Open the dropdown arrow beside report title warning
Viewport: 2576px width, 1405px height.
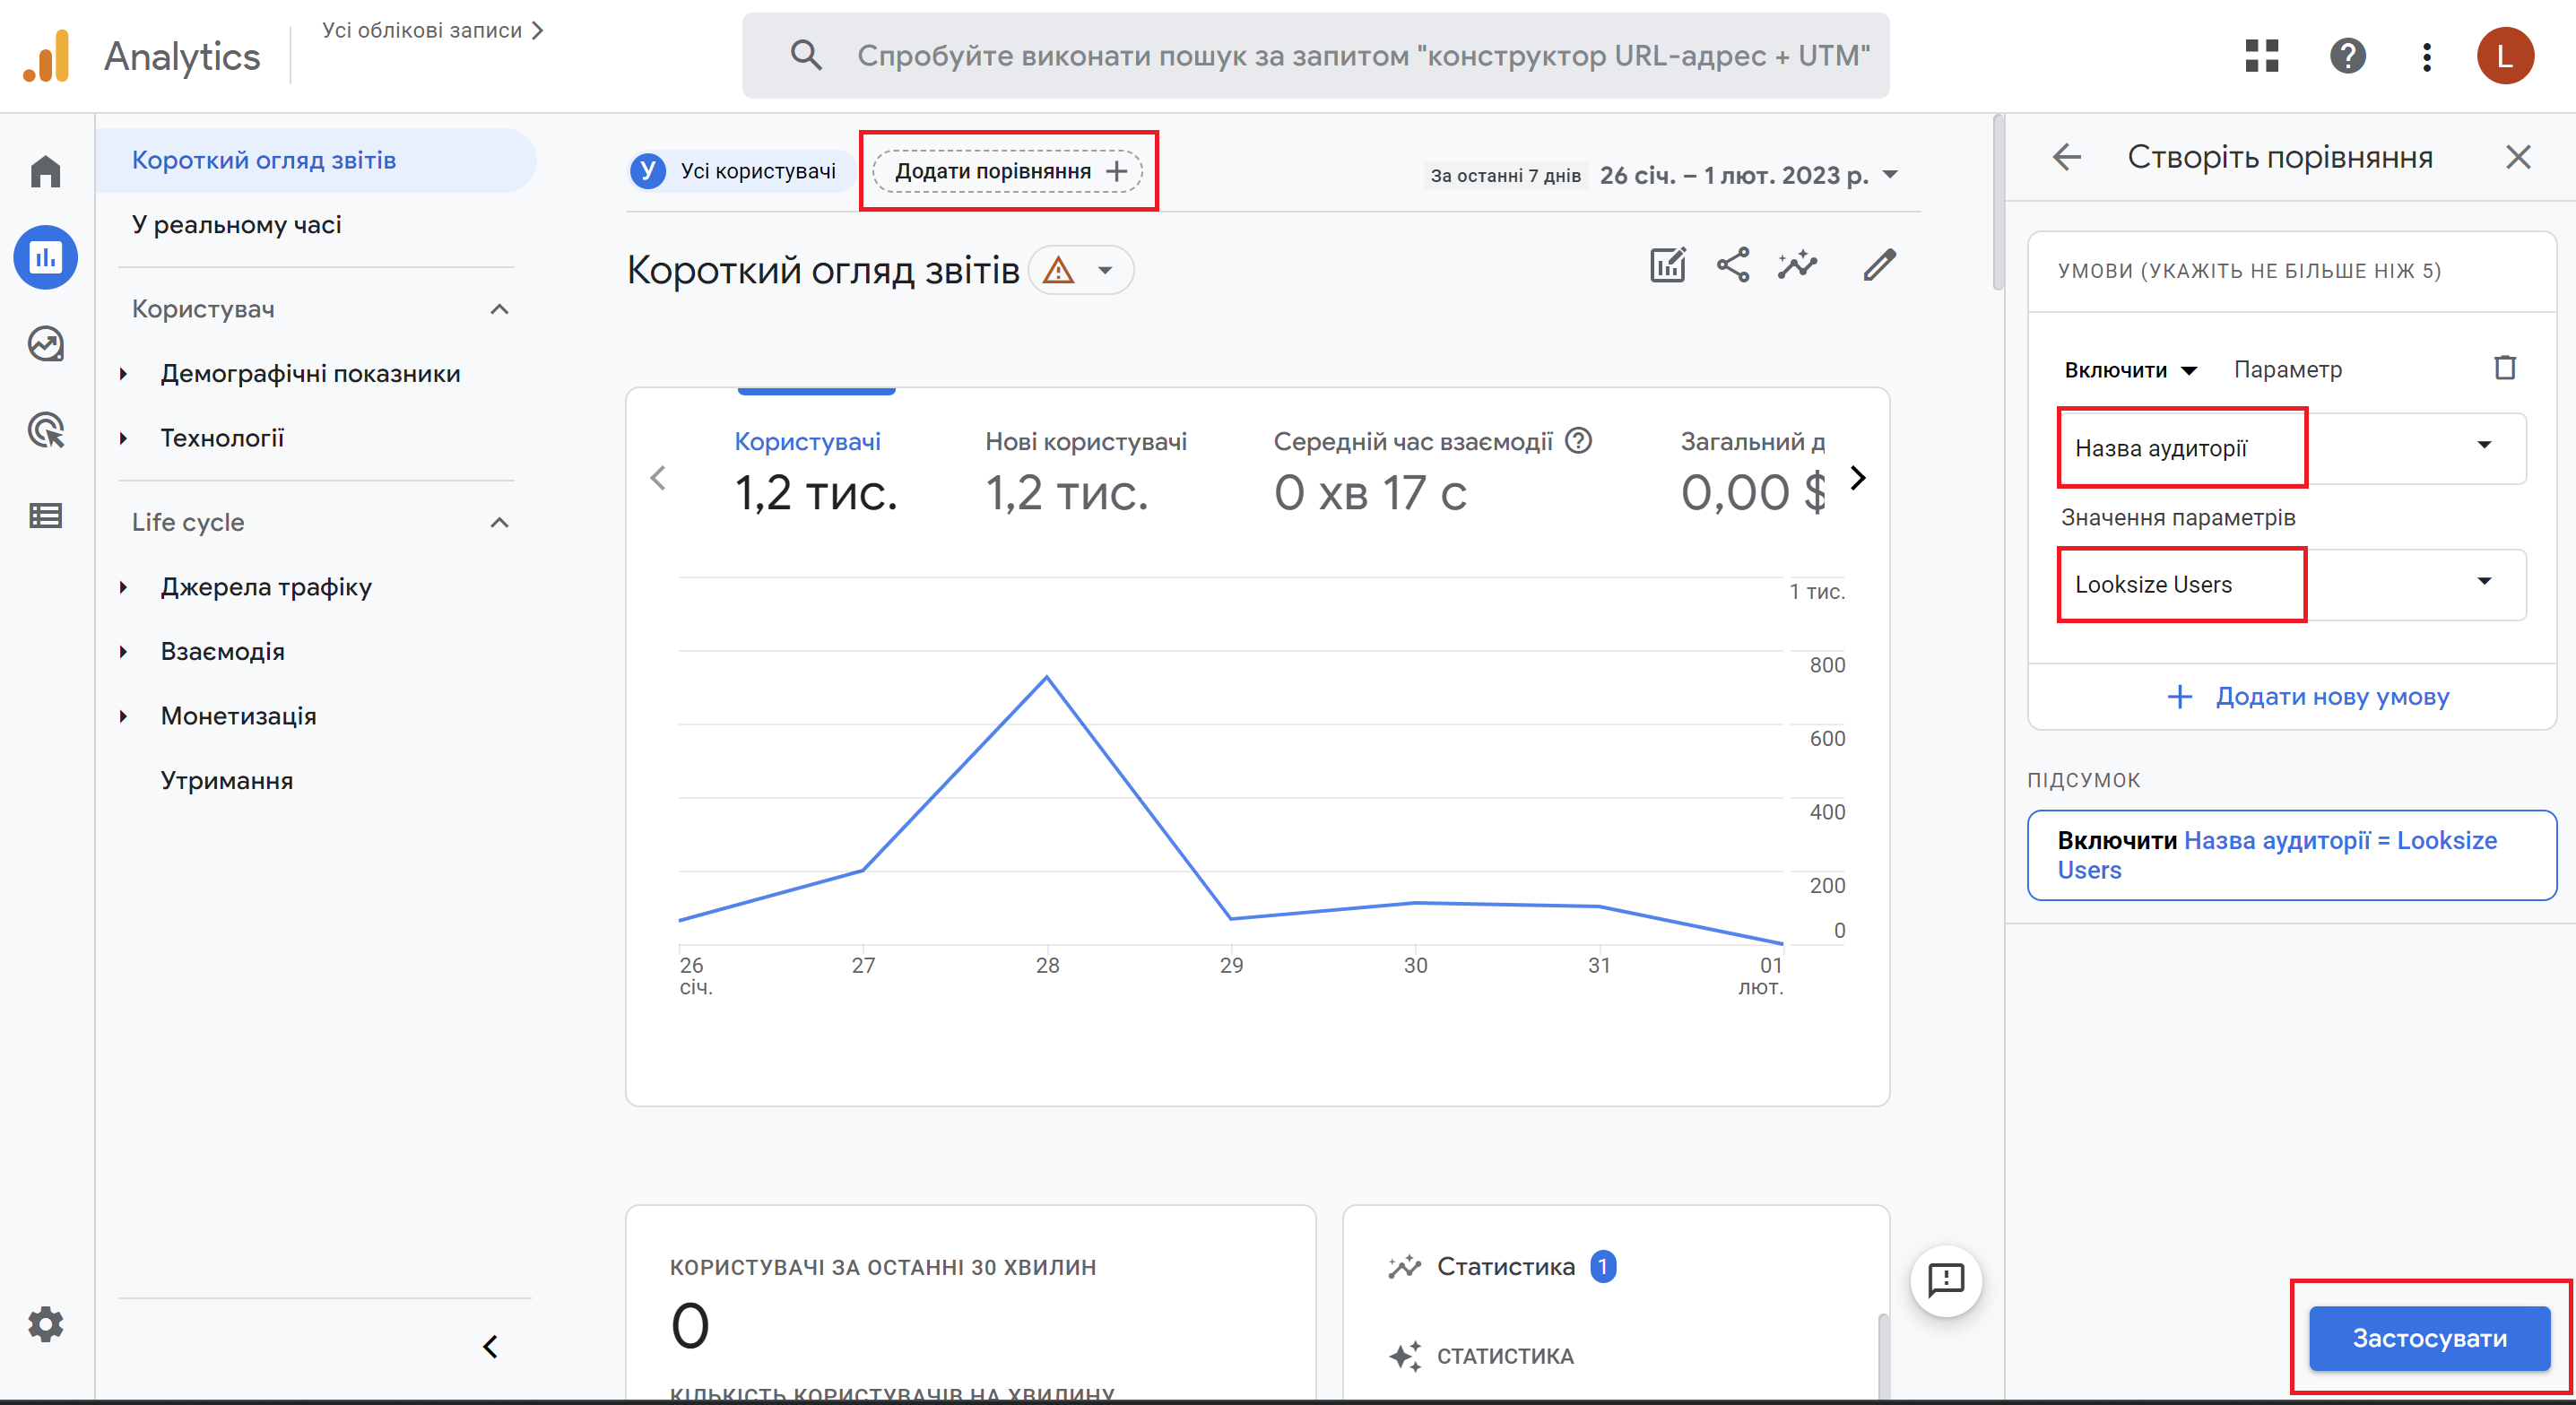[x=1105, y=270]
